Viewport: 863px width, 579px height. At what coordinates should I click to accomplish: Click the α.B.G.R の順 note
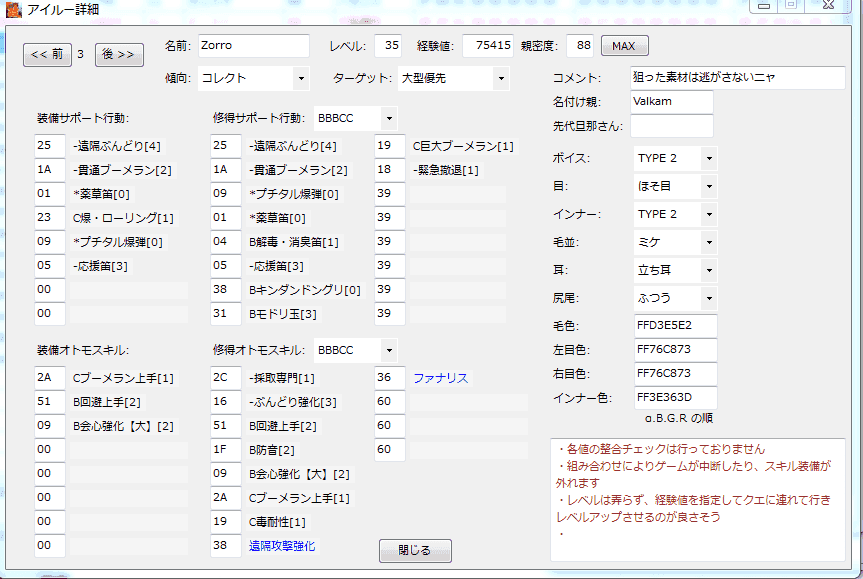[x=679, y=418]
